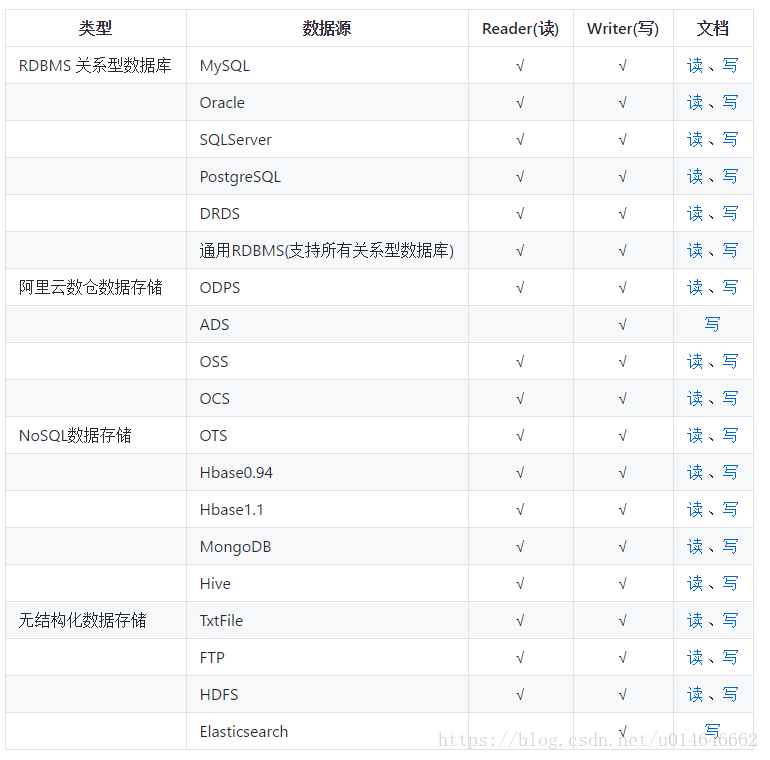Open the TxtFile write (写) doc link
Image resolution: width=770 pixels, height=760 pixels.
tap(730, 621)
